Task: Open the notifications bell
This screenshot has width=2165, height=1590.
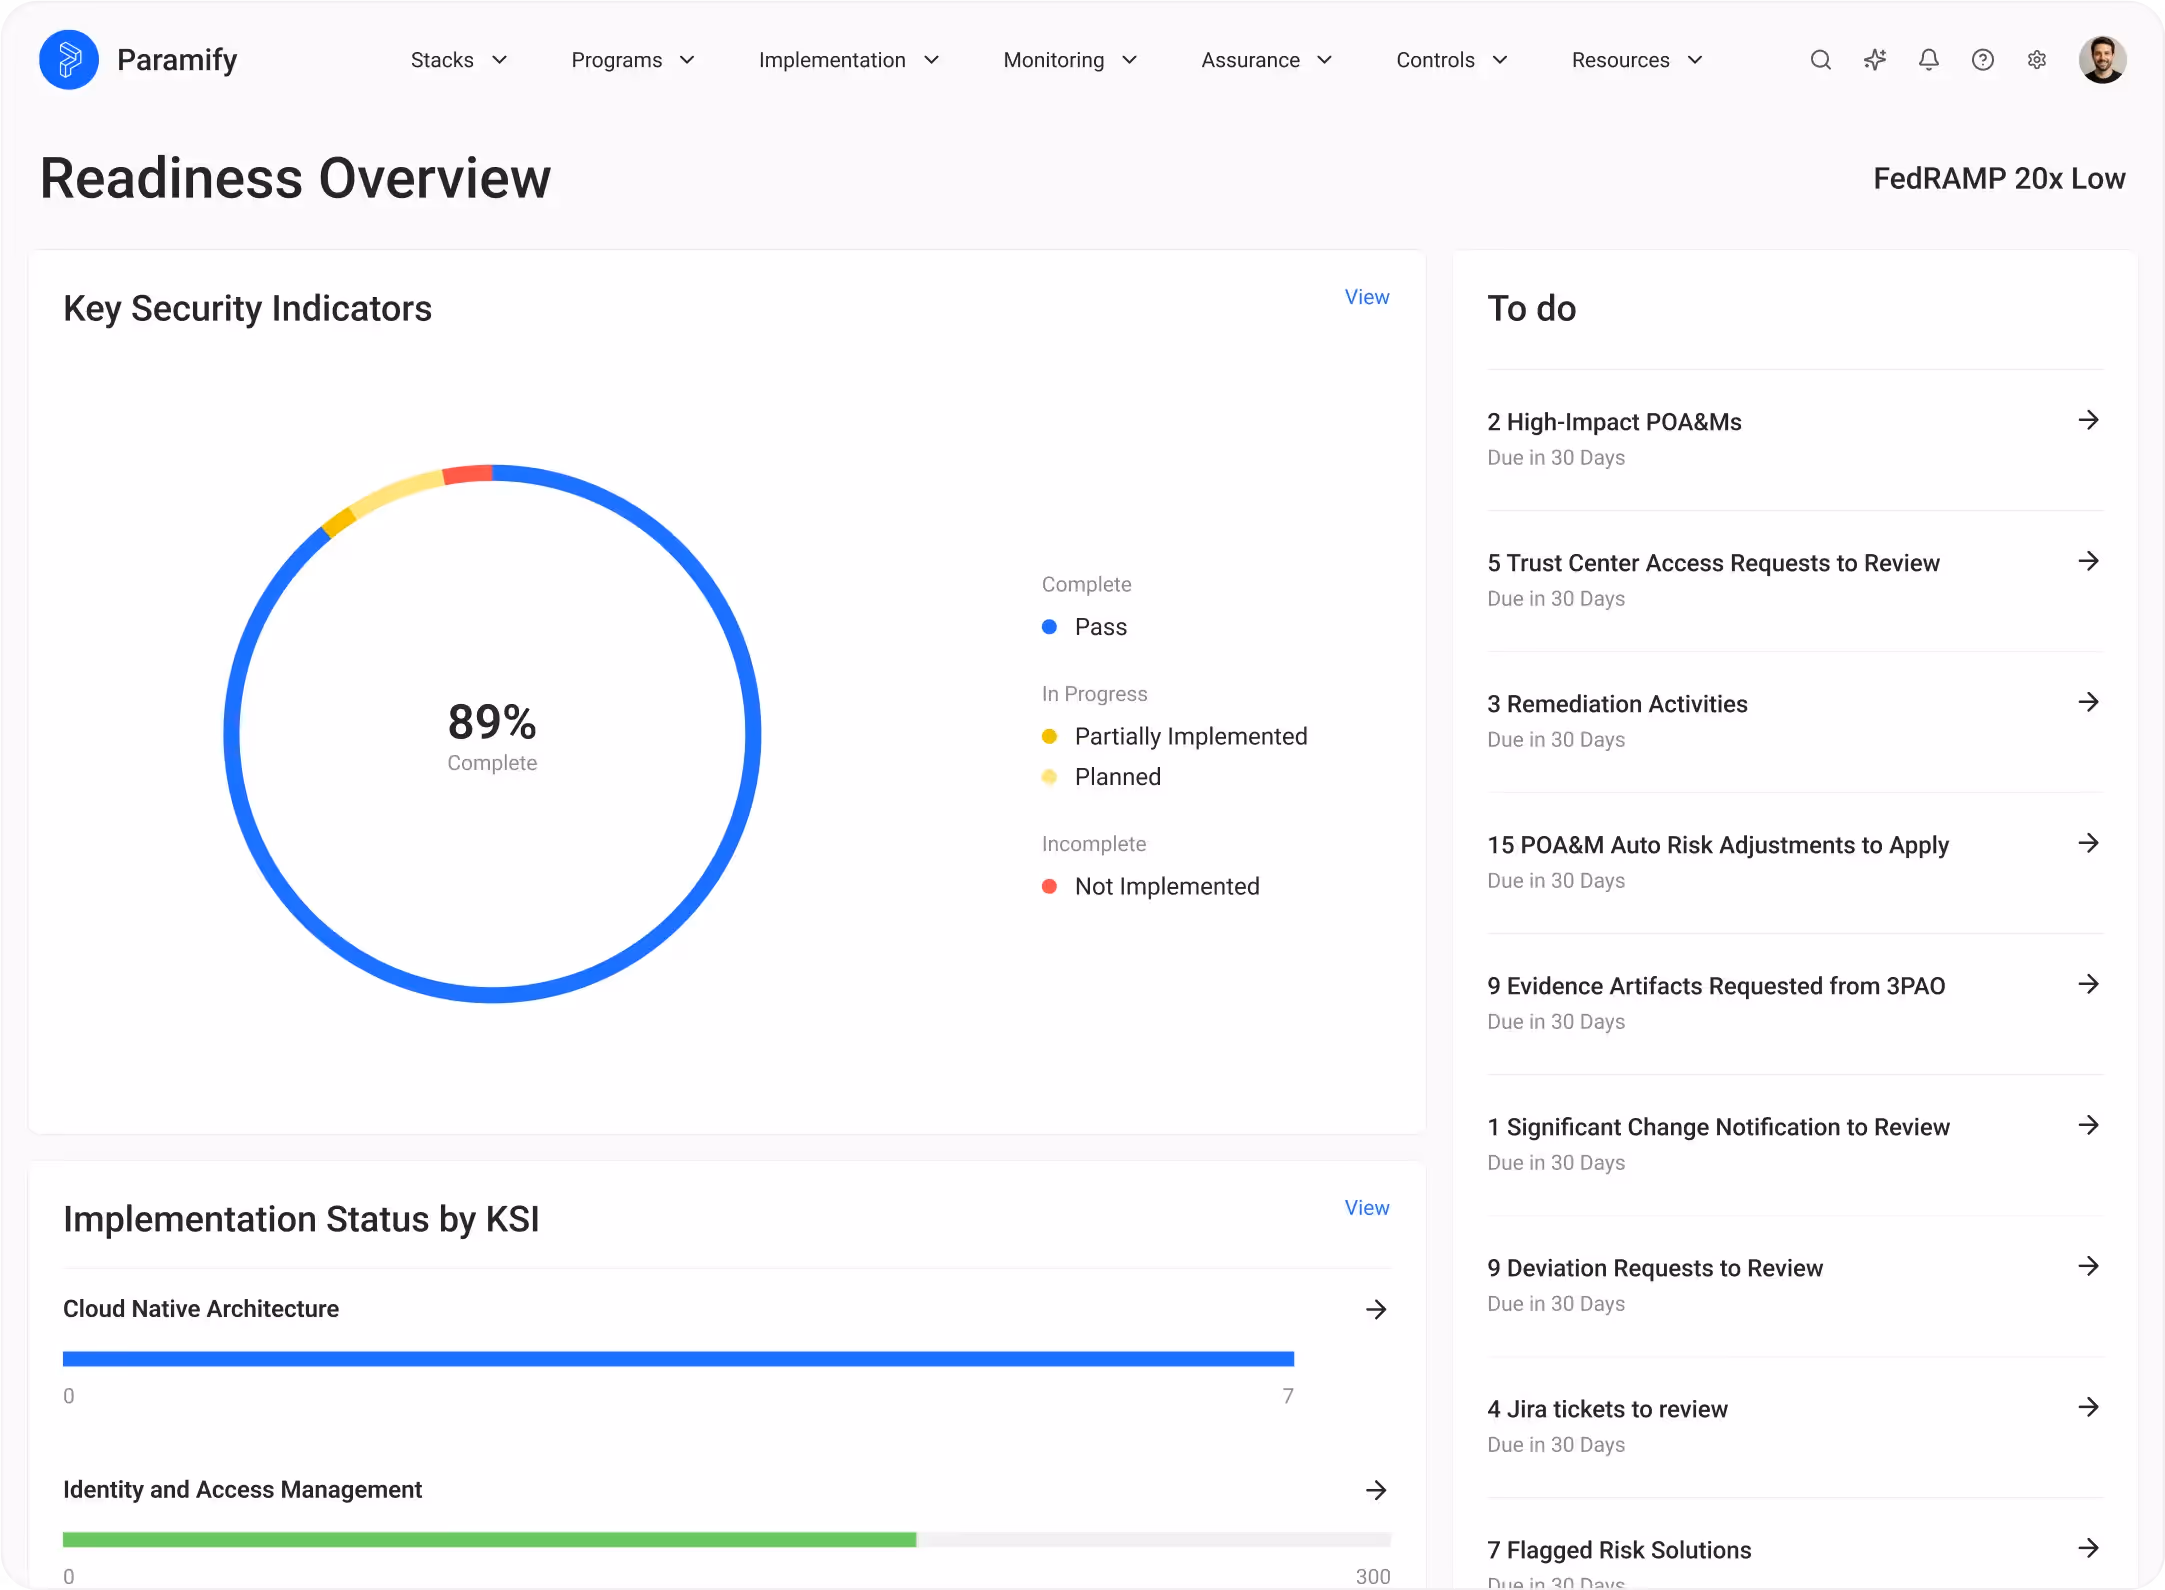Action: pos(1929,60)
